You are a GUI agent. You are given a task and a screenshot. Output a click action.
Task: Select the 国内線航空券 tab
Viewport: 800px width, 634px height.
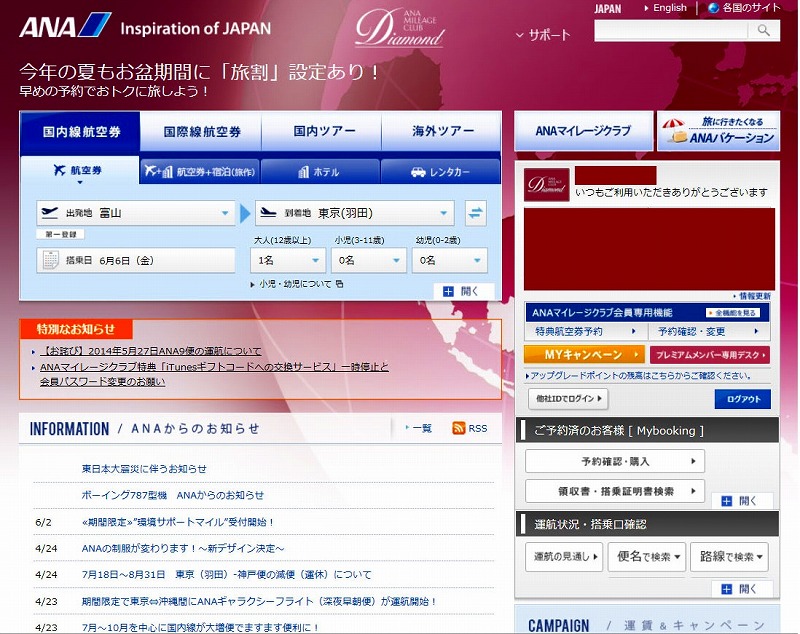point(80,132)
